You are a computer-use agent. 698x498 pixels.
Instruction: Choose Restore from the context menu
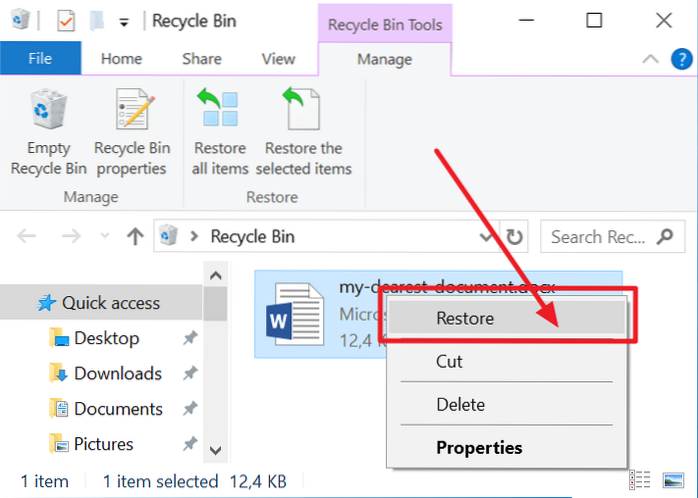coord(464,318)
